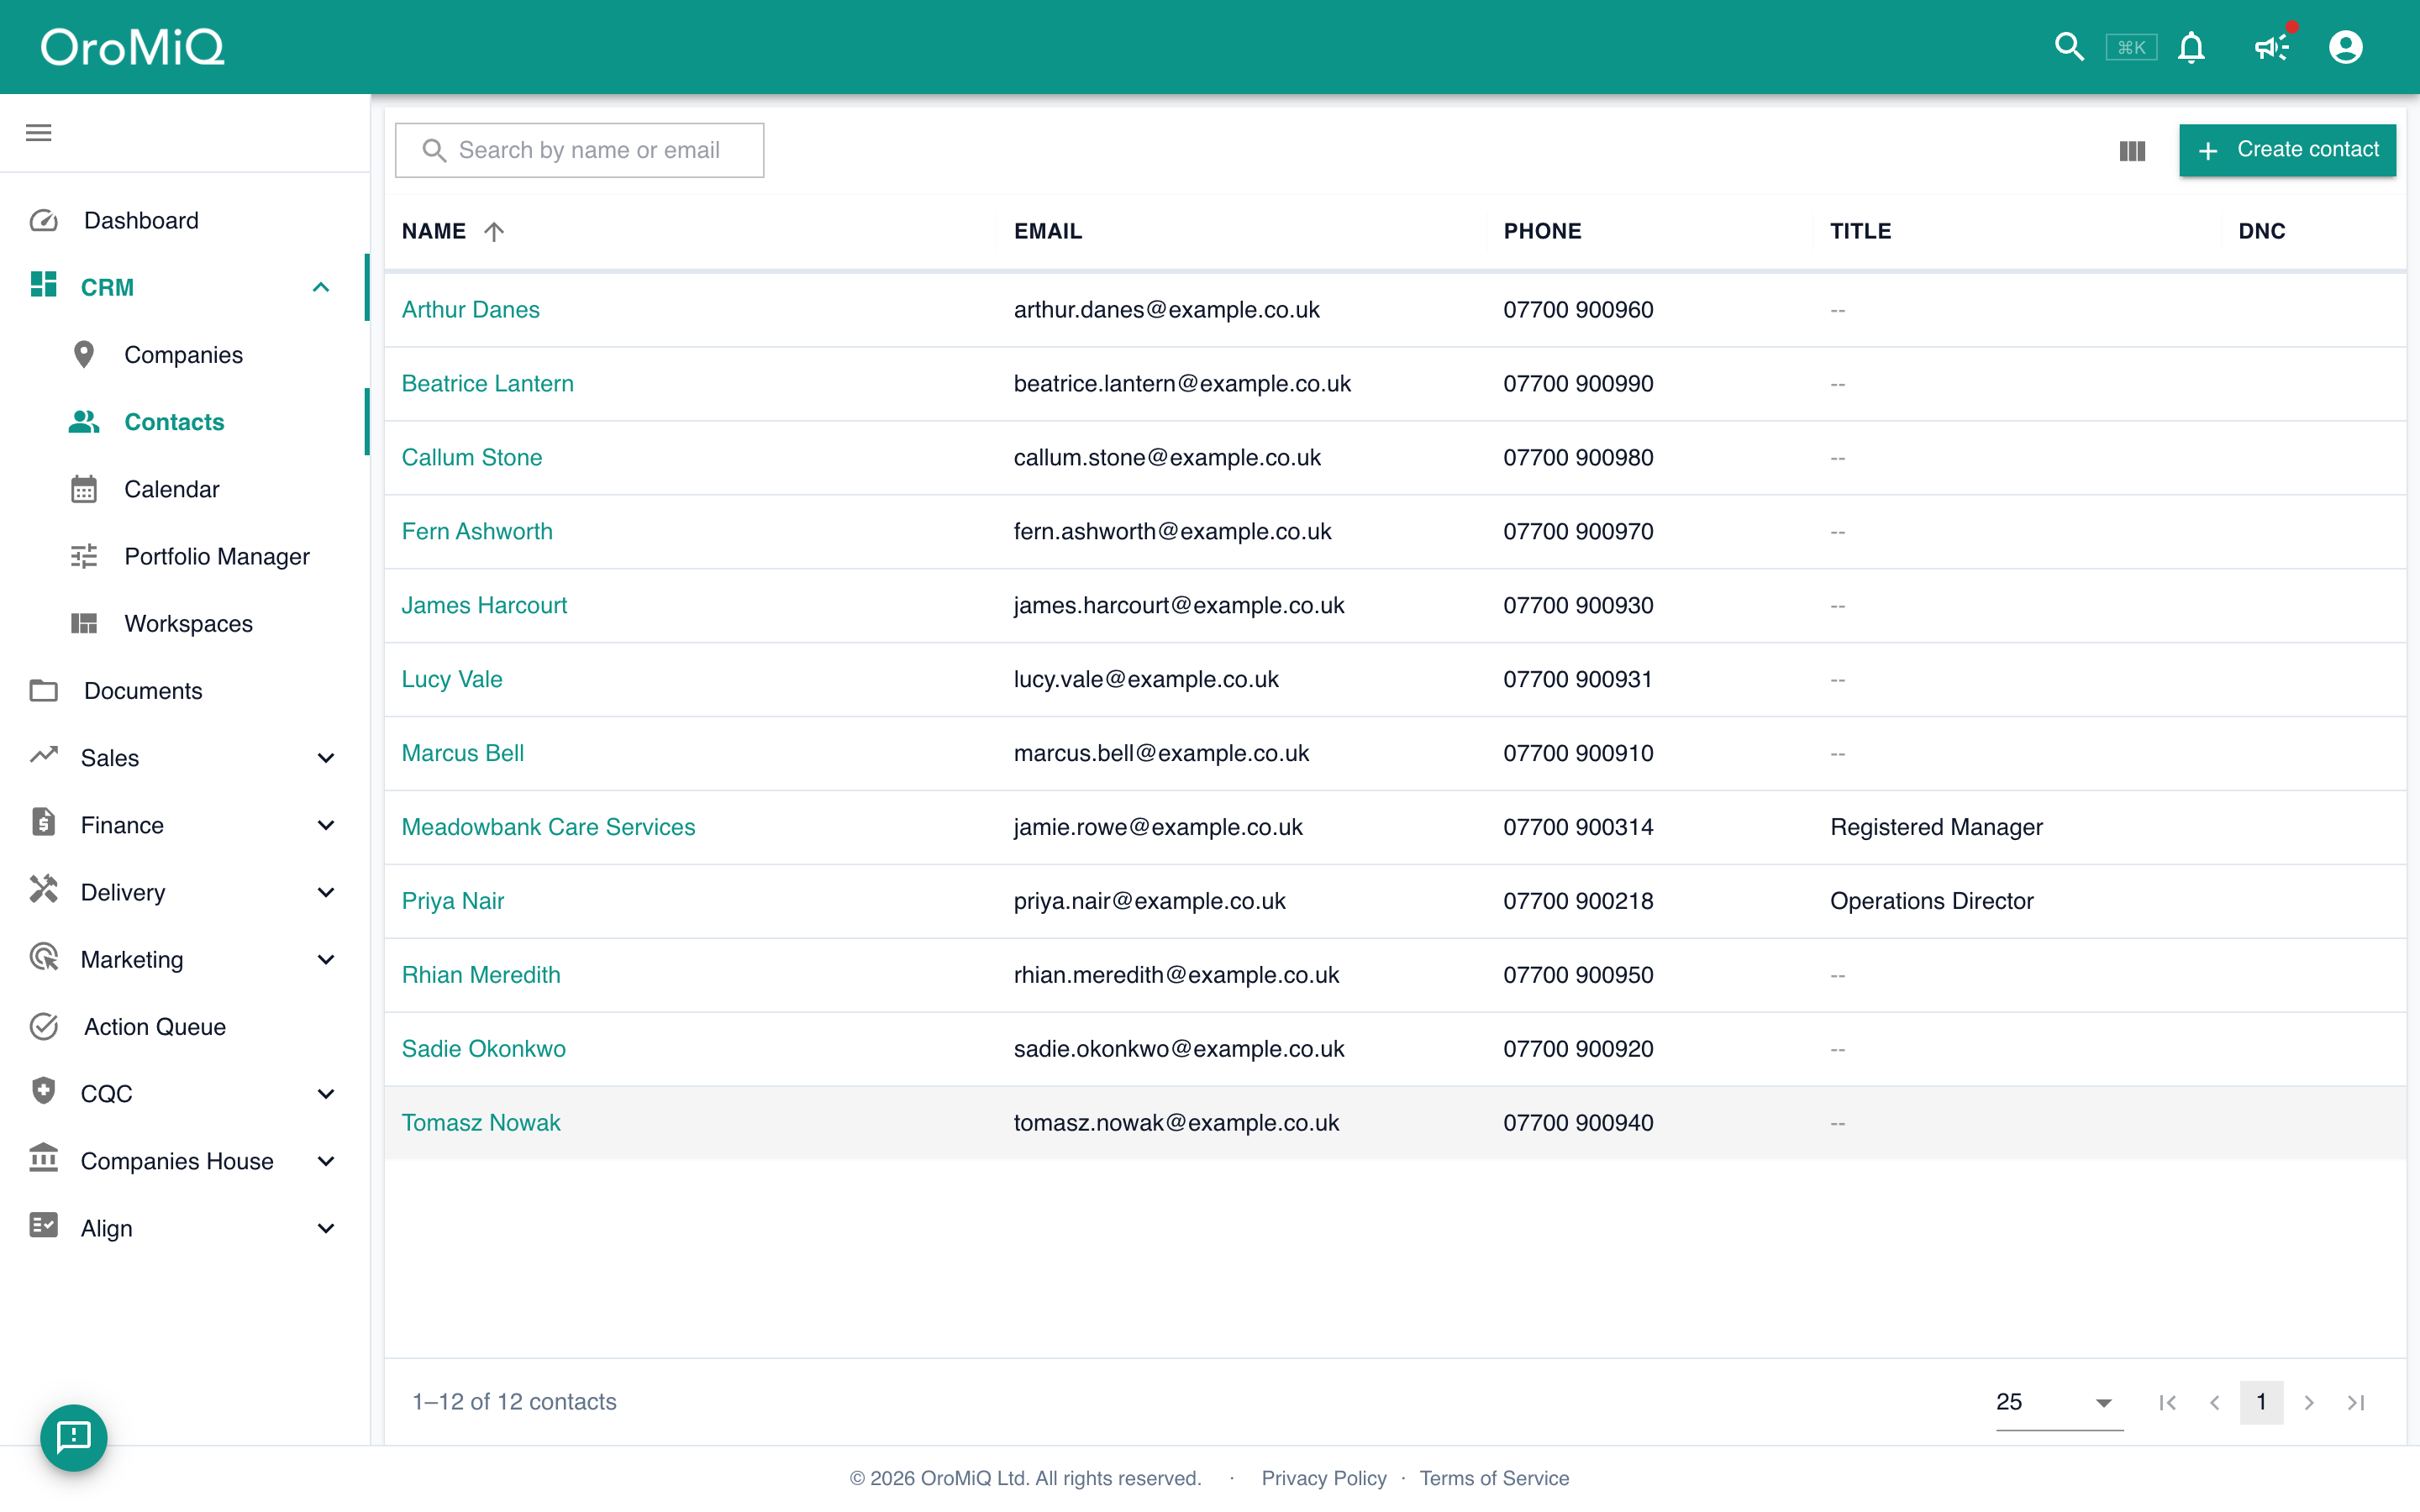Click email lucy.vale@example.co.uk
This screenshot has width=2420, height=1512.
click(x=1146, y=679)
